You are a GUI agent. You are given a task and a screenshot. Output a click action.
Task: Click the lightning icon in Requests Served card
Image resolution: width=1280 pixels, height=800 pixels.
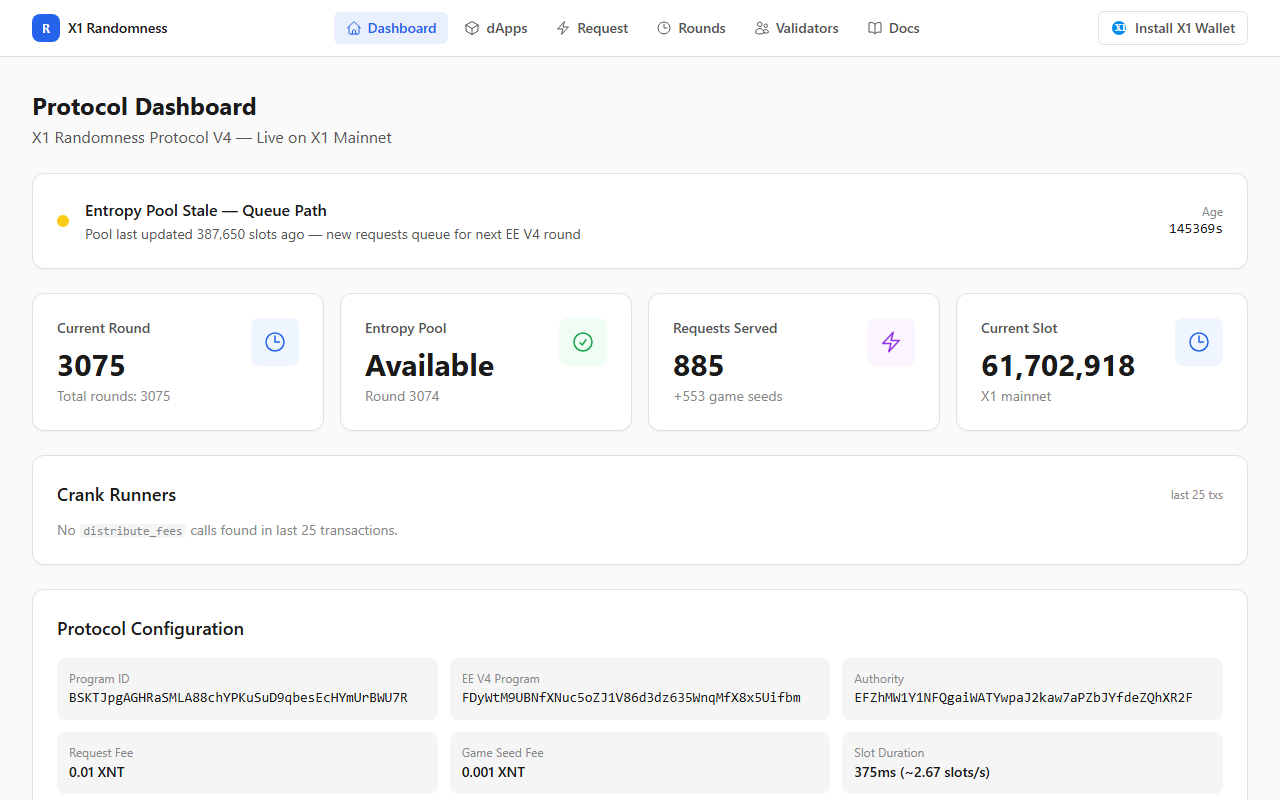pyautogui.click(x=891, y=342)
